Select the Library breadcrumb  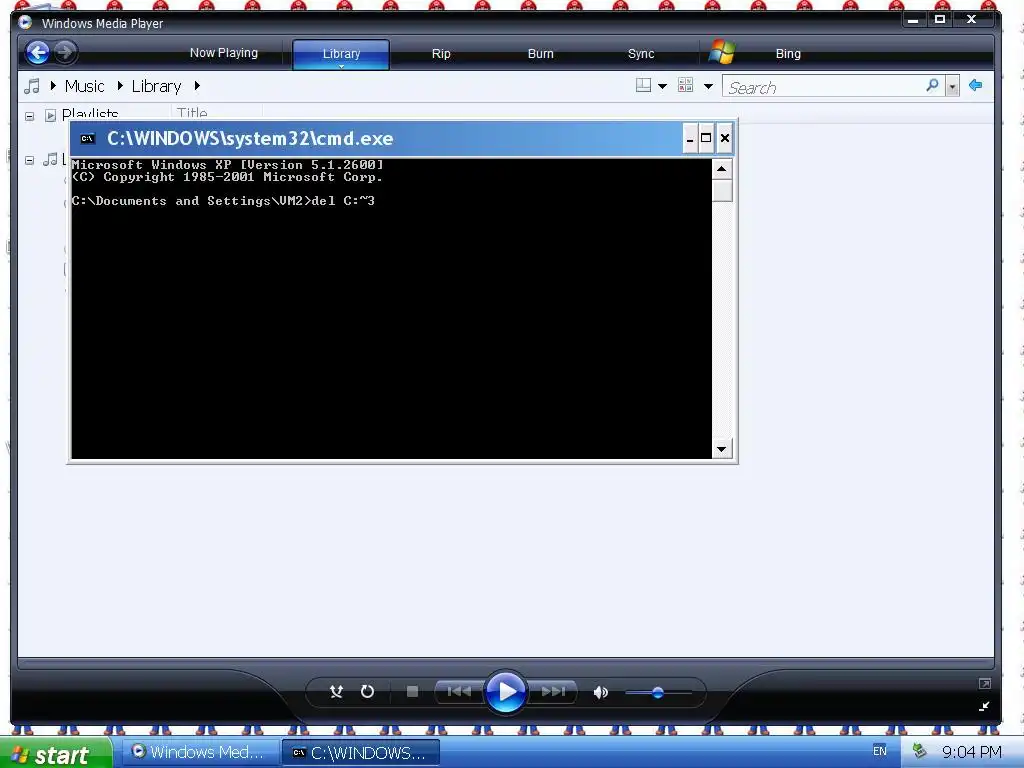(x=156, y=86)
